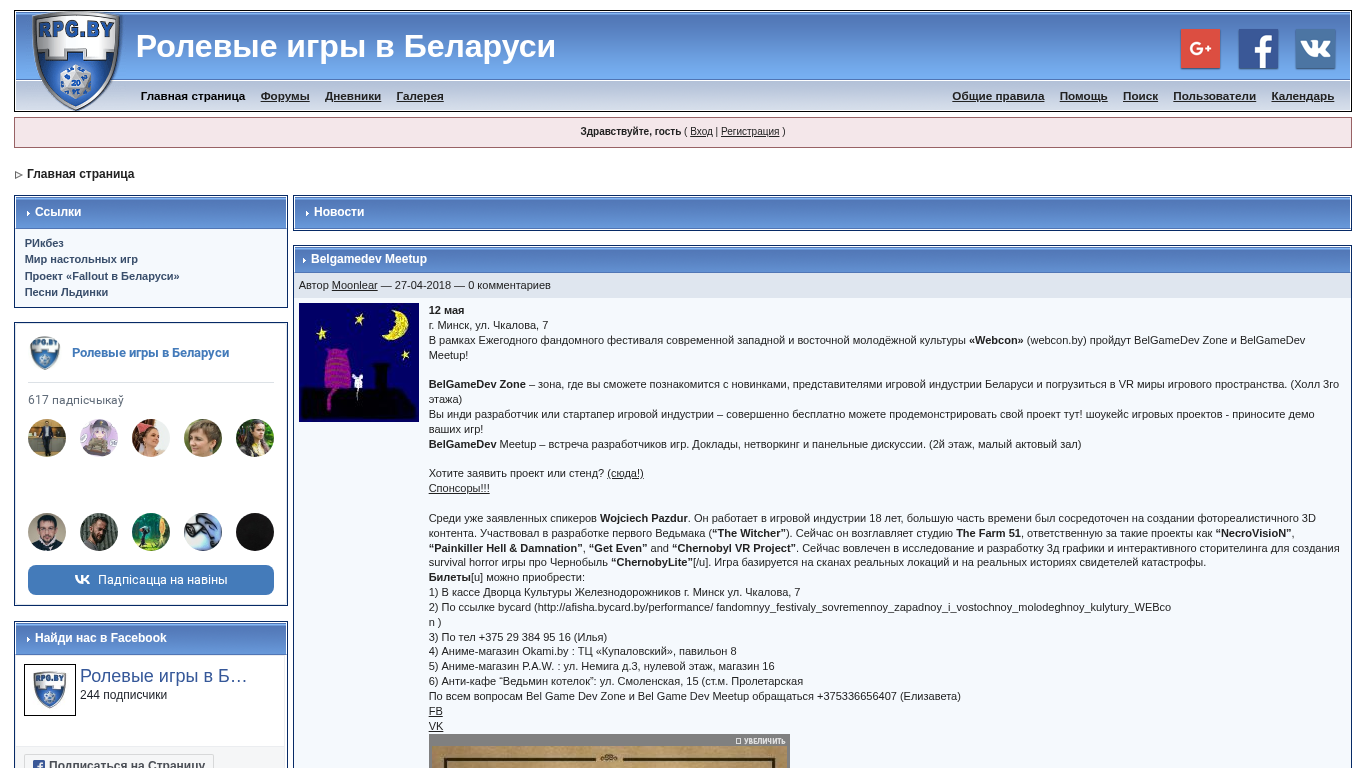
Task: Open Мир настольных игр link
Action: (x=81, y=259)
